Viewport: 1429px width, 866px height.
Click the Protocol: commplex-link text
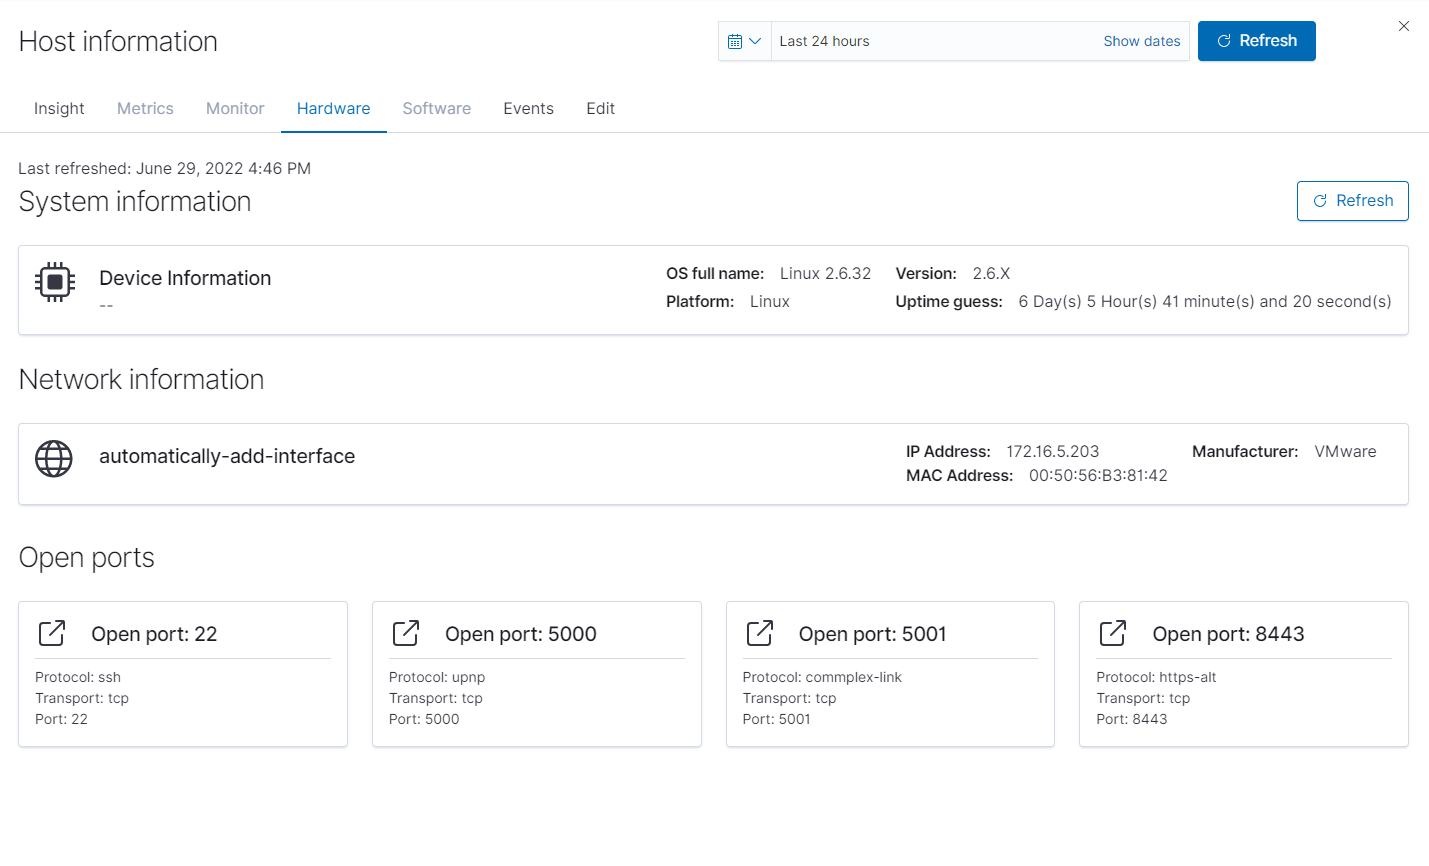click(x=822, y=677)
